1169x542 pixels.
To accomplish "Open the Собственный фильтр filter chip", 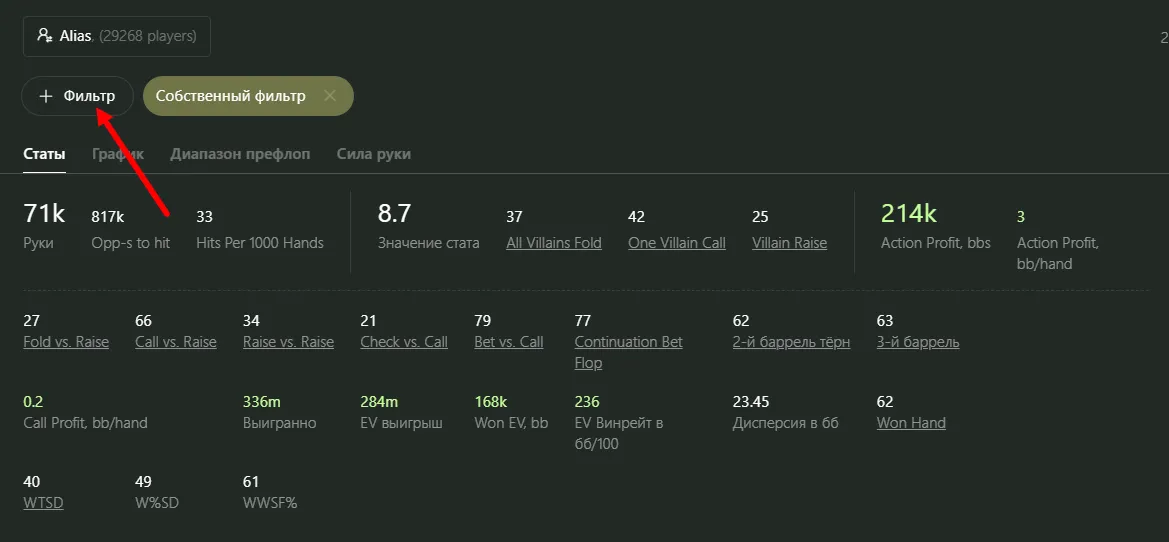I will 231,96.
